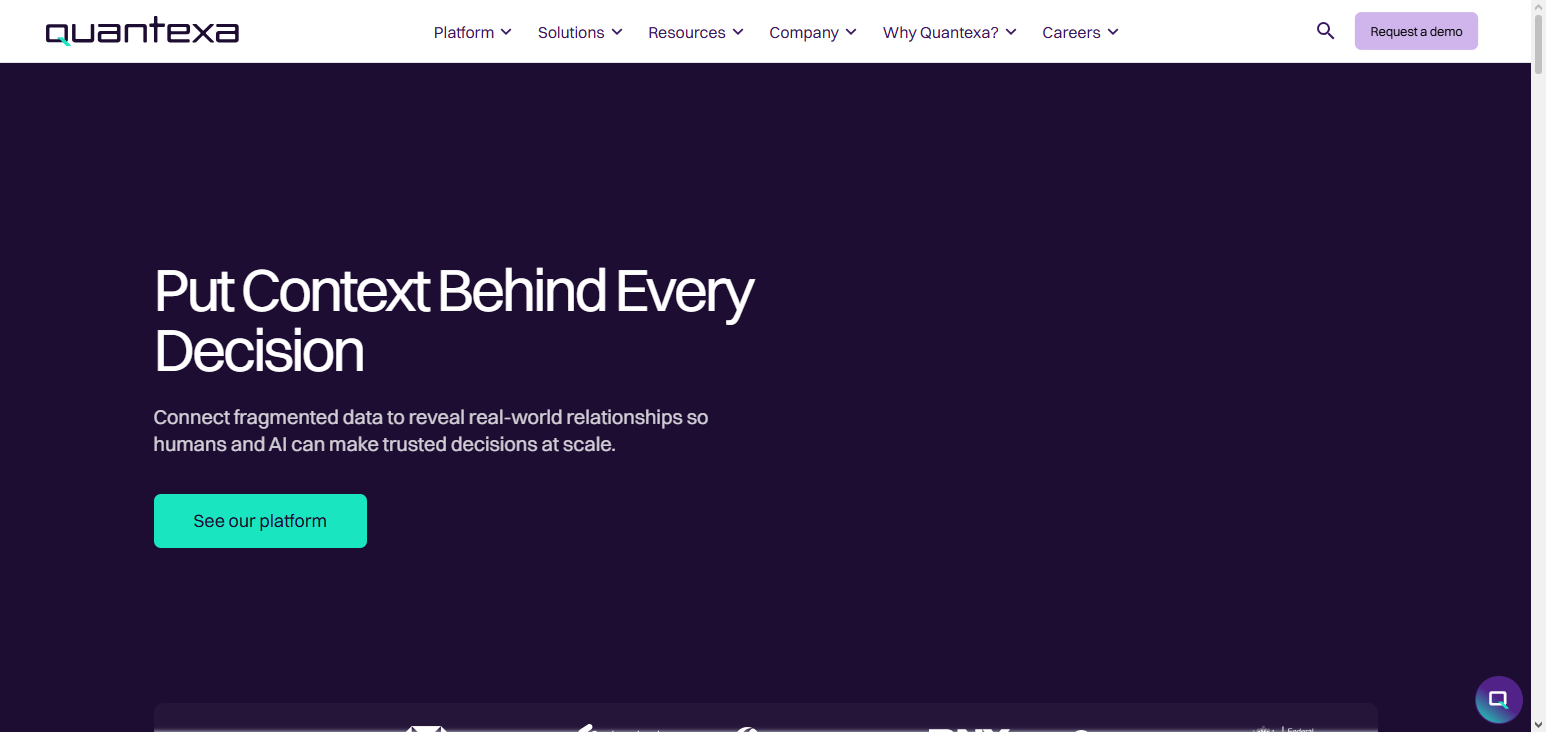Click the partially visible BNY logo
This screenshot has width=1546, height=732.
967,728
